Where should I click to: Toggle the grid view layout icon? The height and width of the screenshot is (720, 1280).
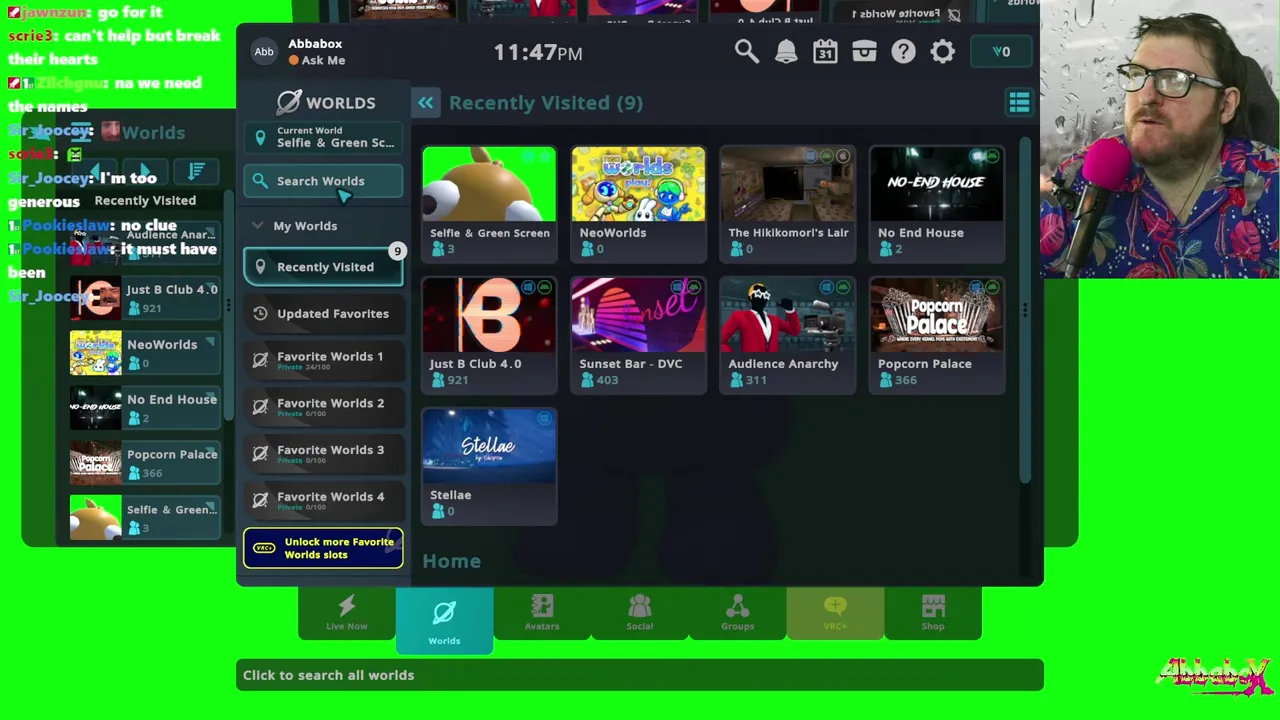click(1019, 102)
